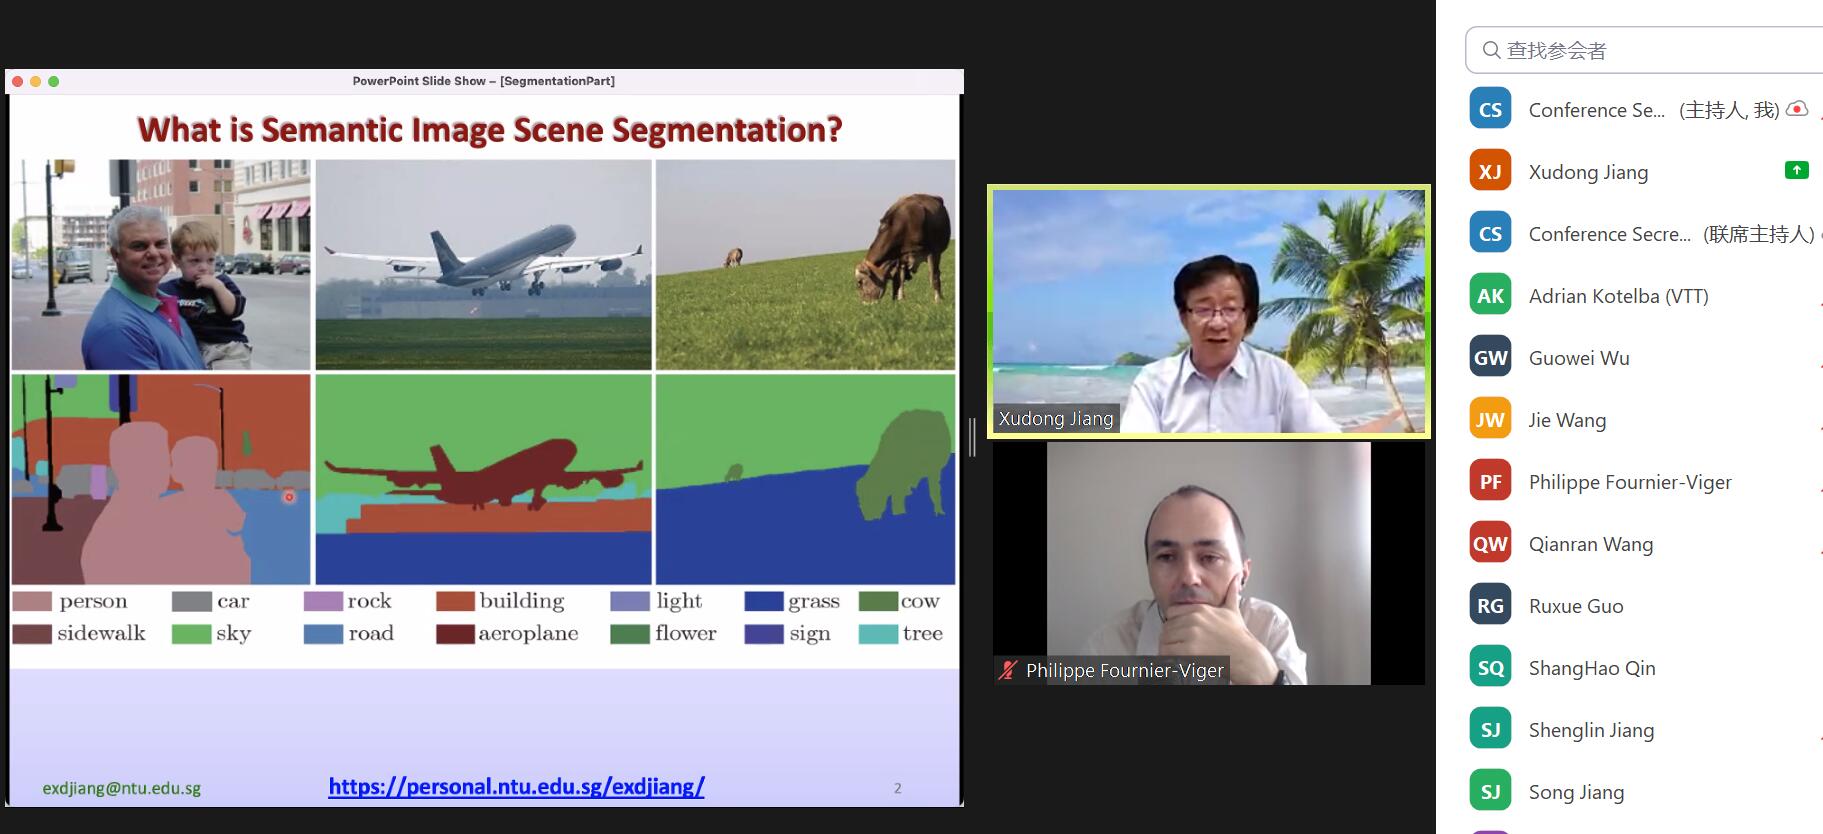Click Guowei Wu's GW avatar
The image size is (1823, 834).
[x=1490, y=357]
